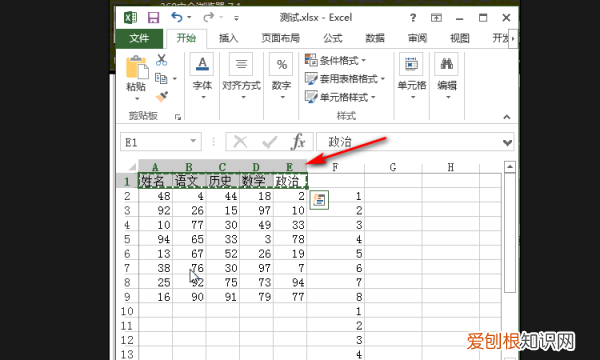Click the vertical scrollbar thumb

[510, 233]
